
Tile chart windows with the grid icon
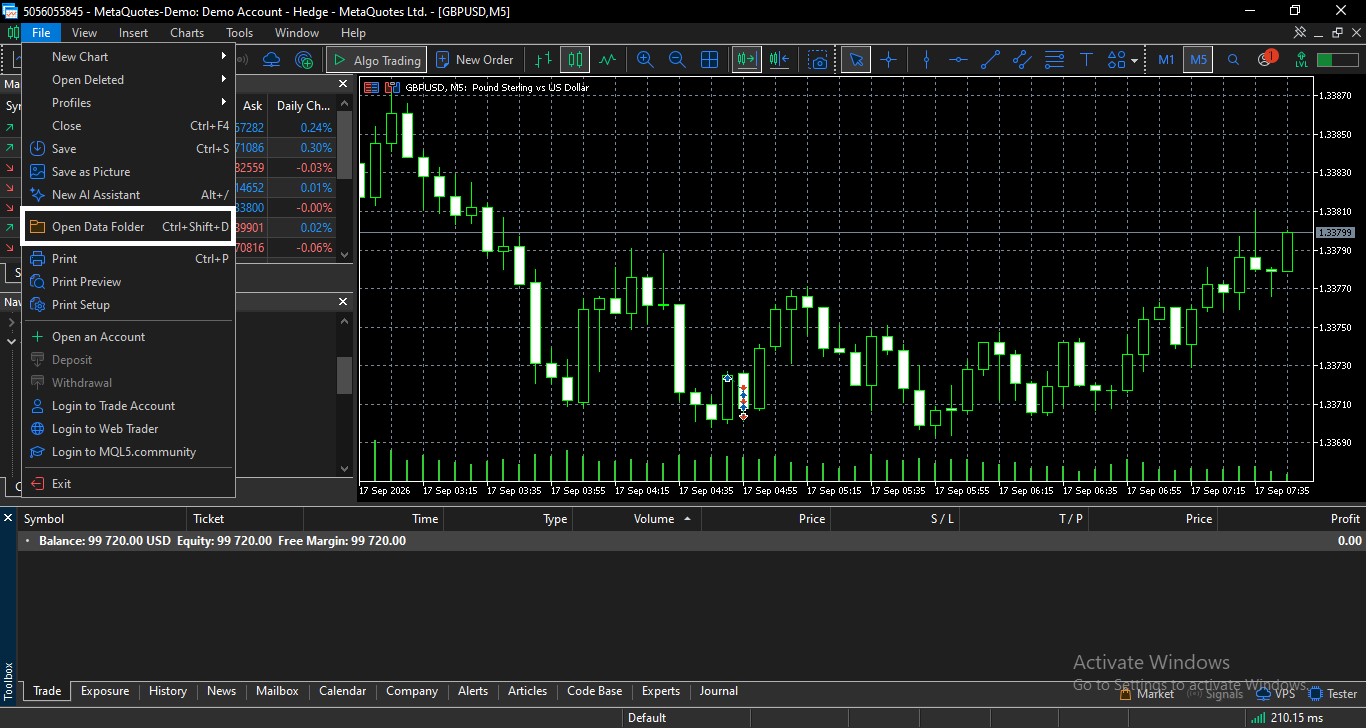[709, 60]
